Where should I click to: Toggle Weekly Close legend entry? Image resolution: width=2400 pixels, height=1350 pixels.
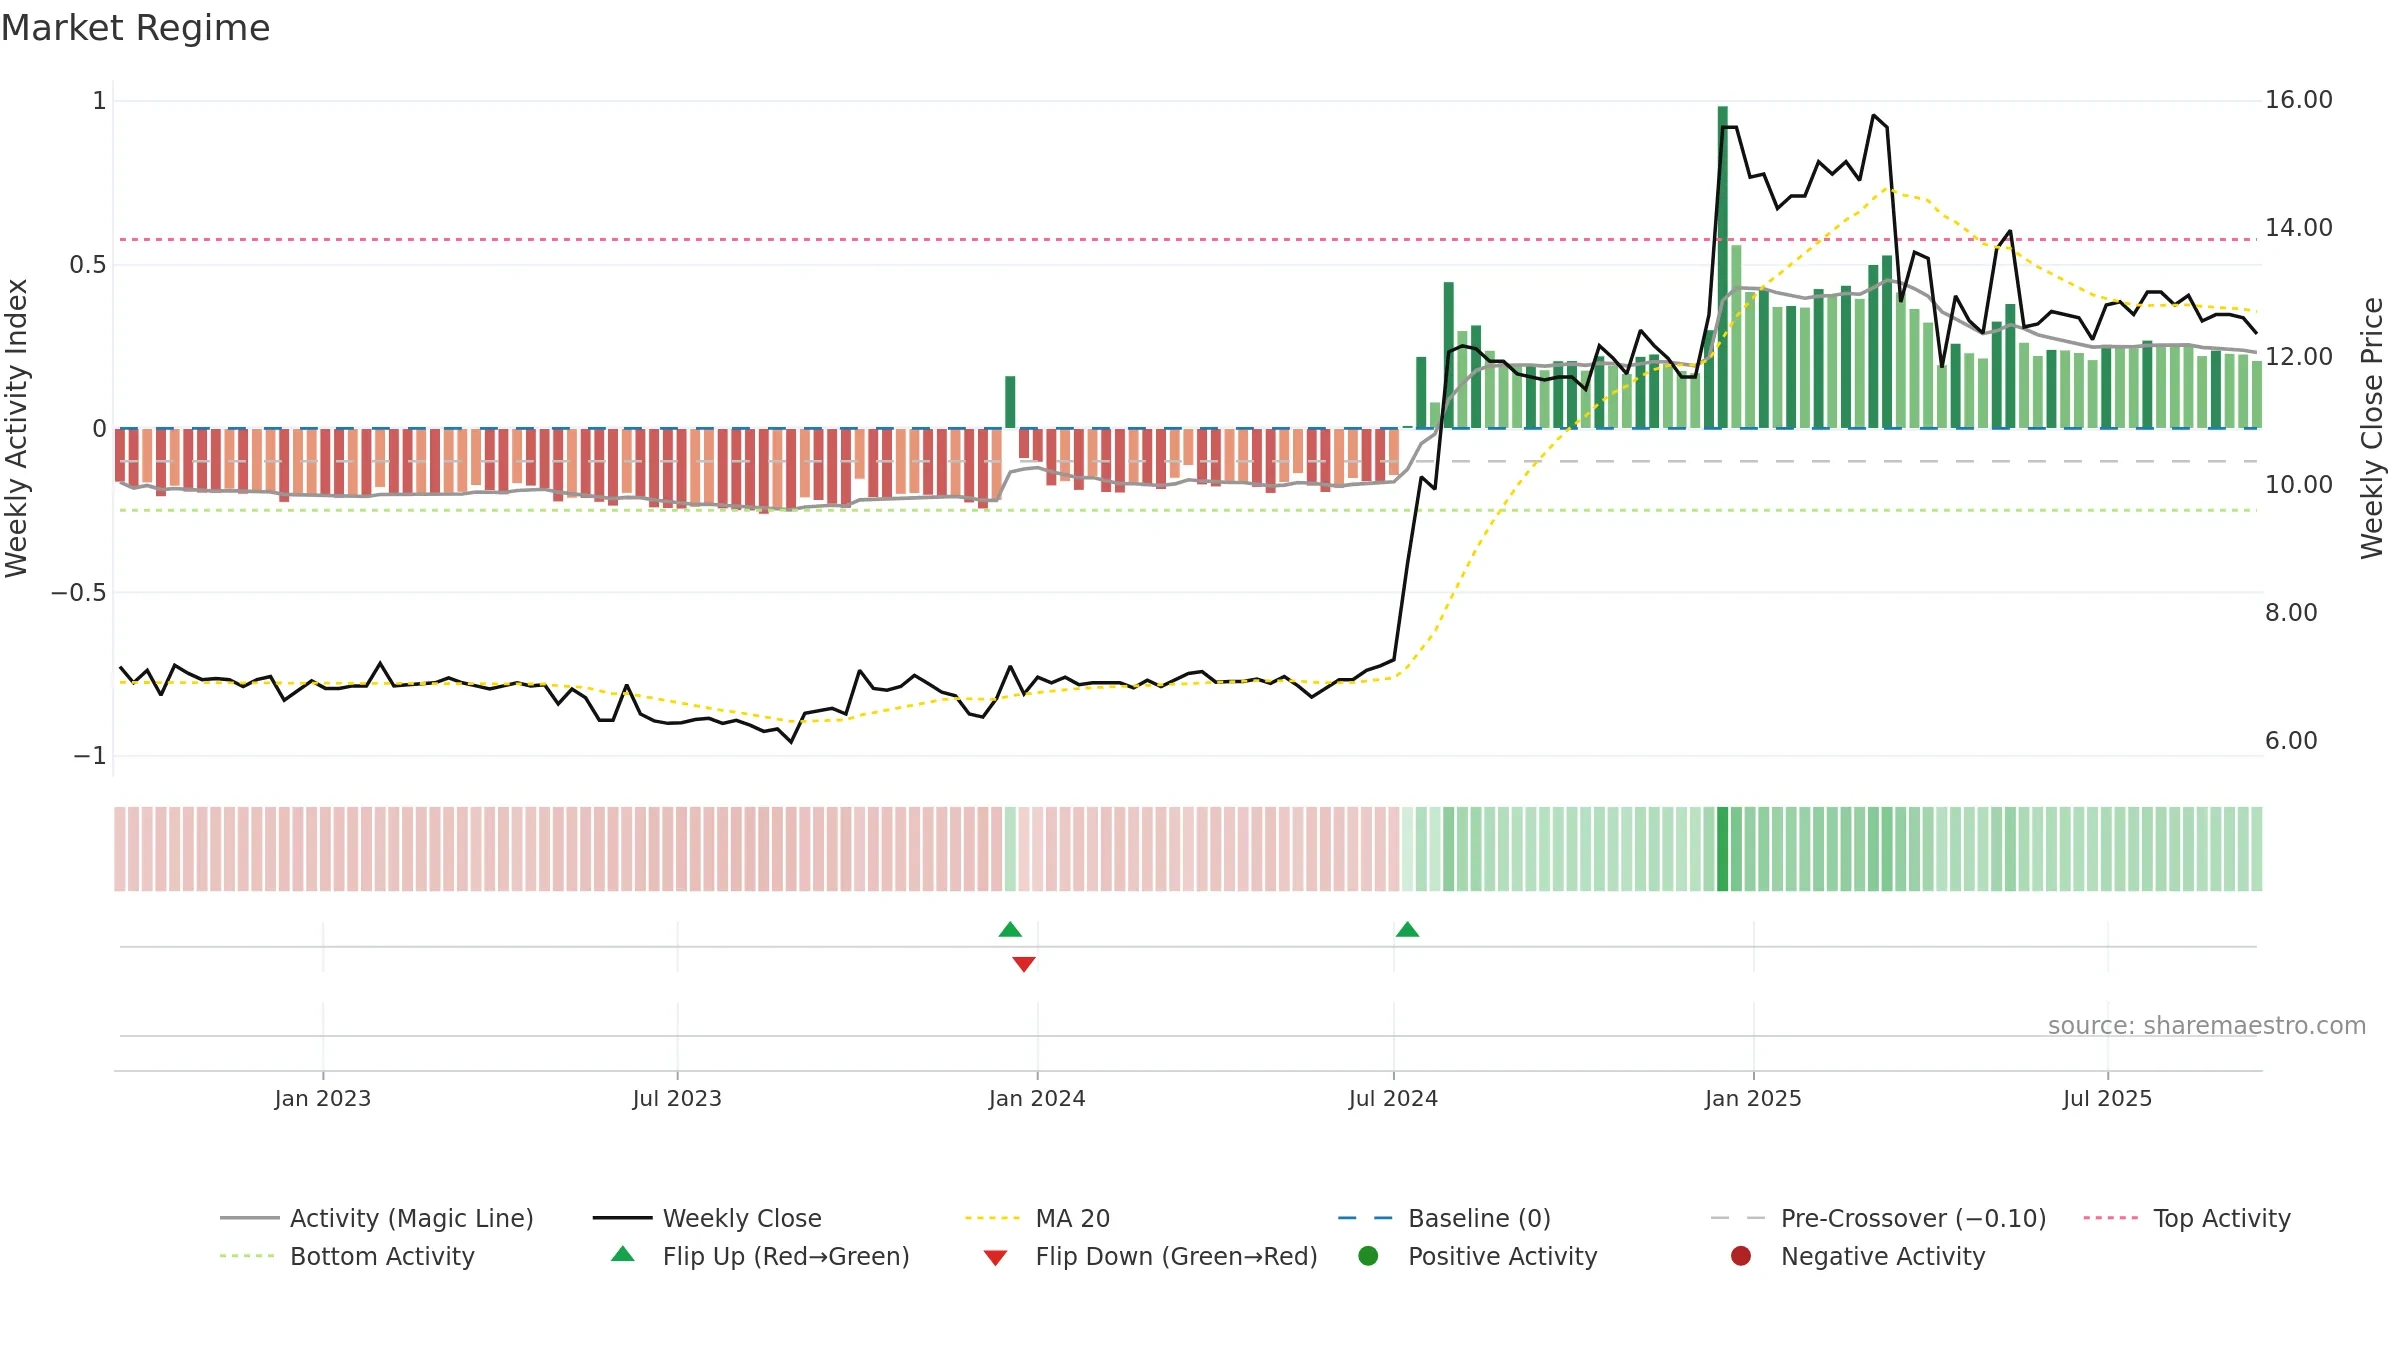pyautogui.click(x=707, y=1218)
